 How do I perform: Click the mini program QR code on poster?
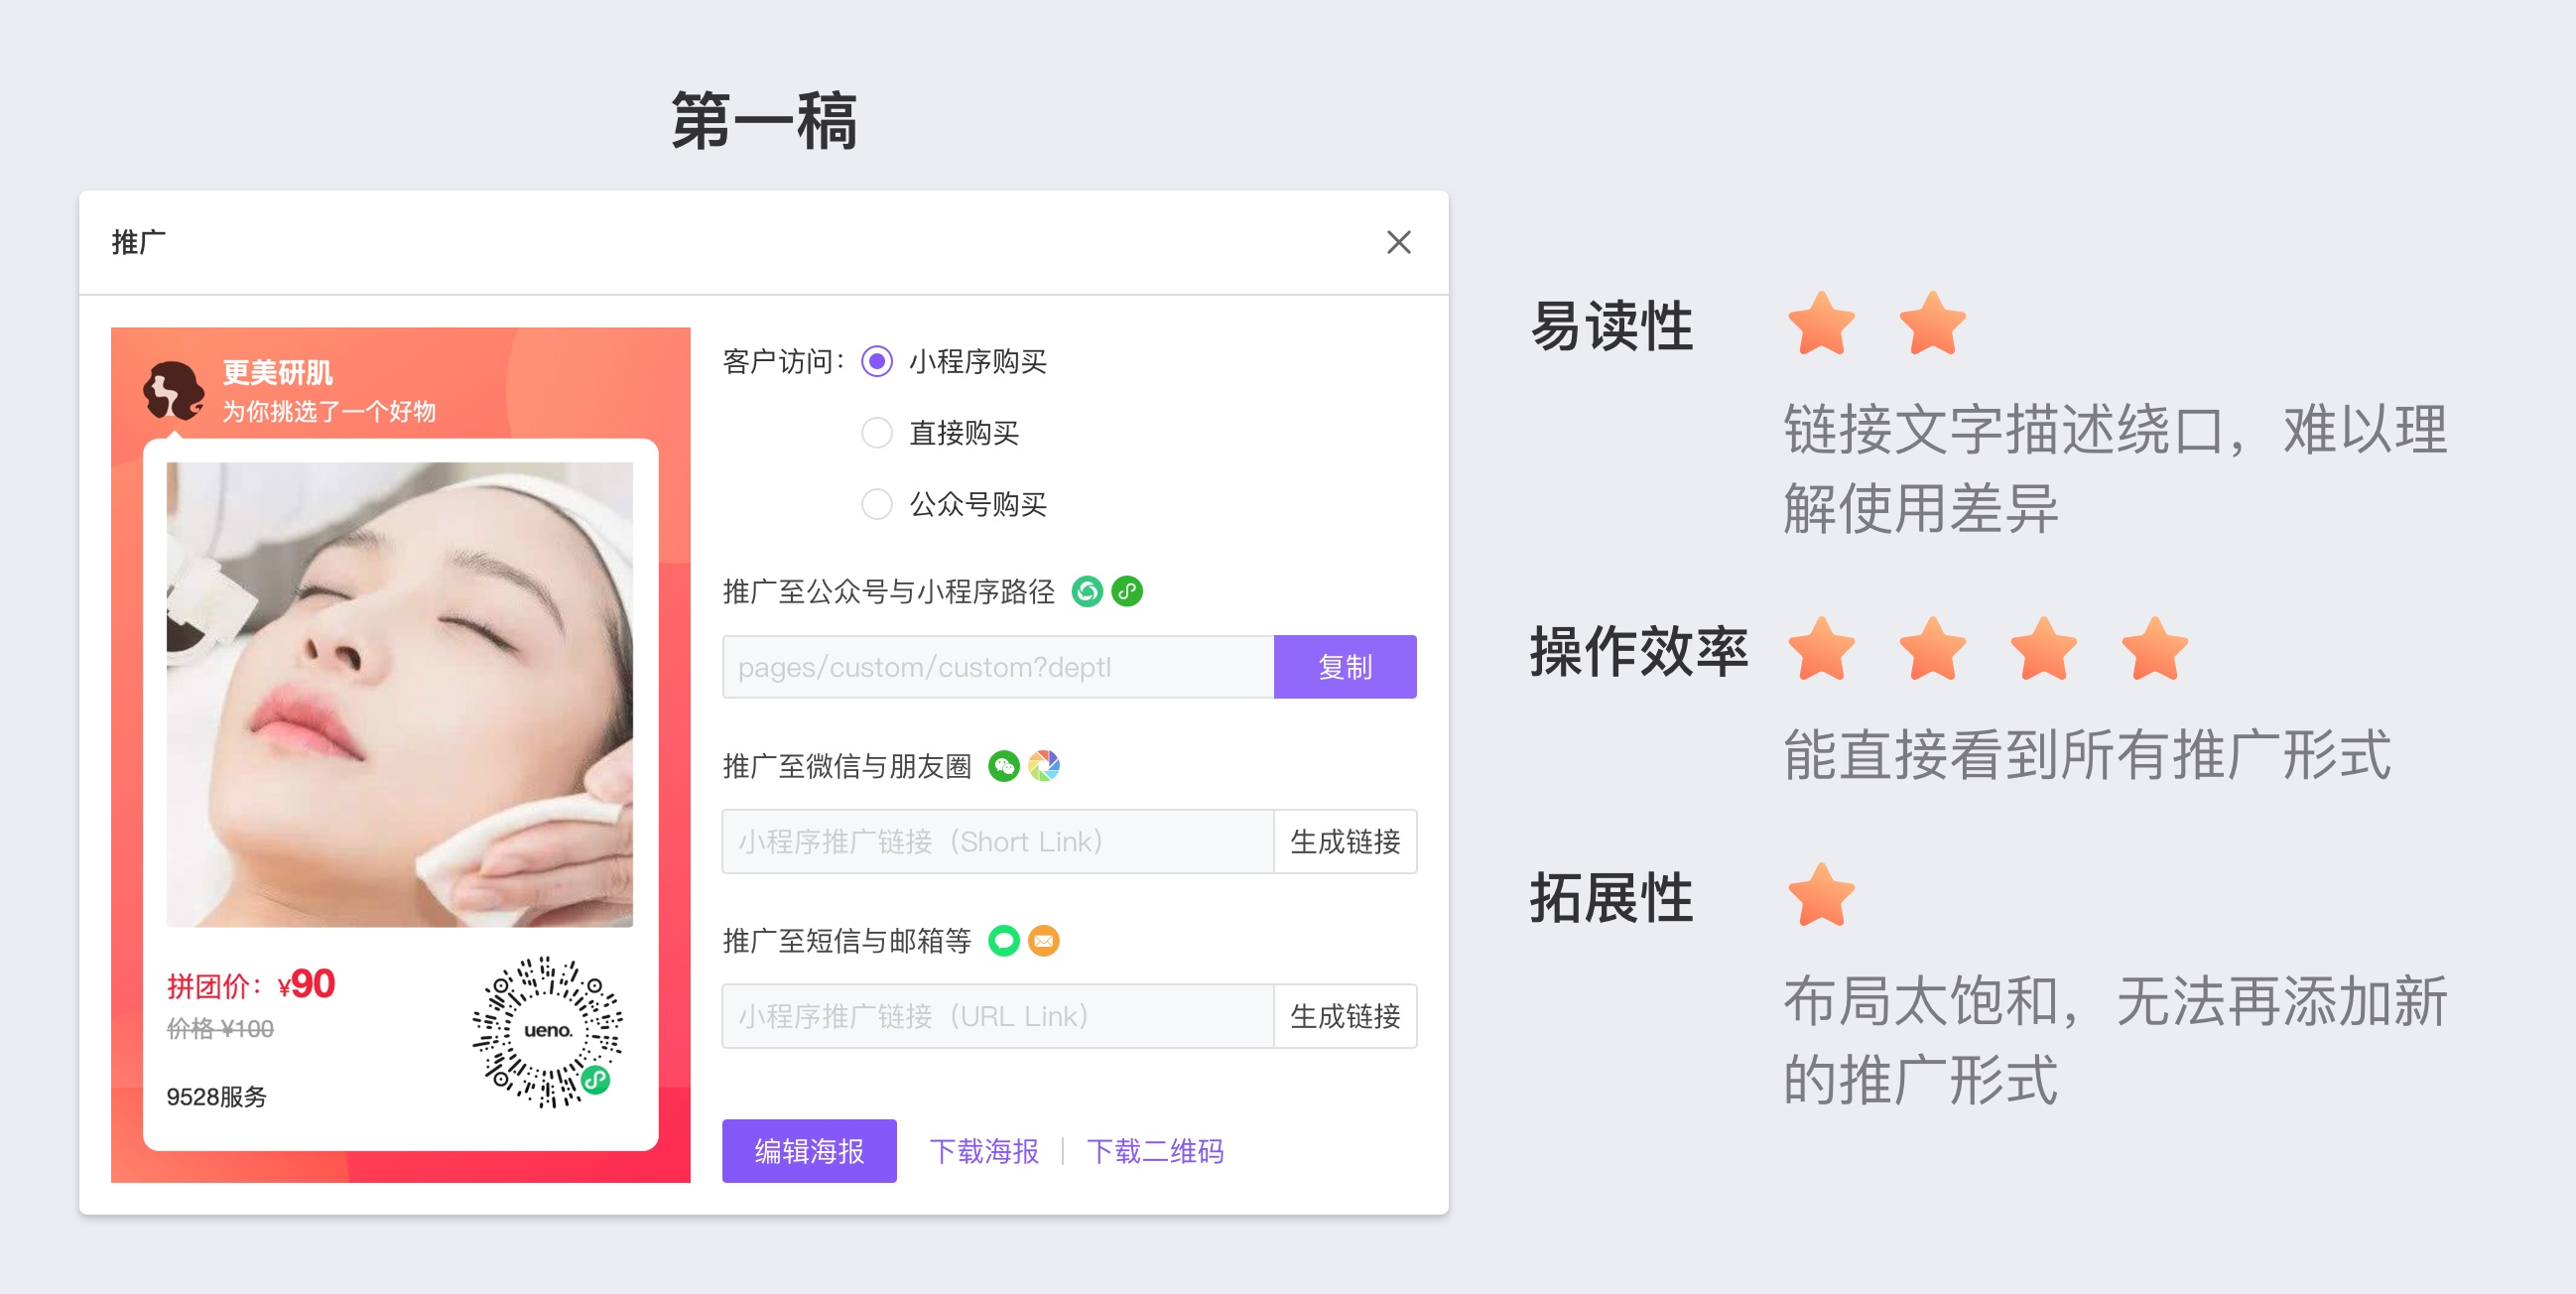(547, 1031)
